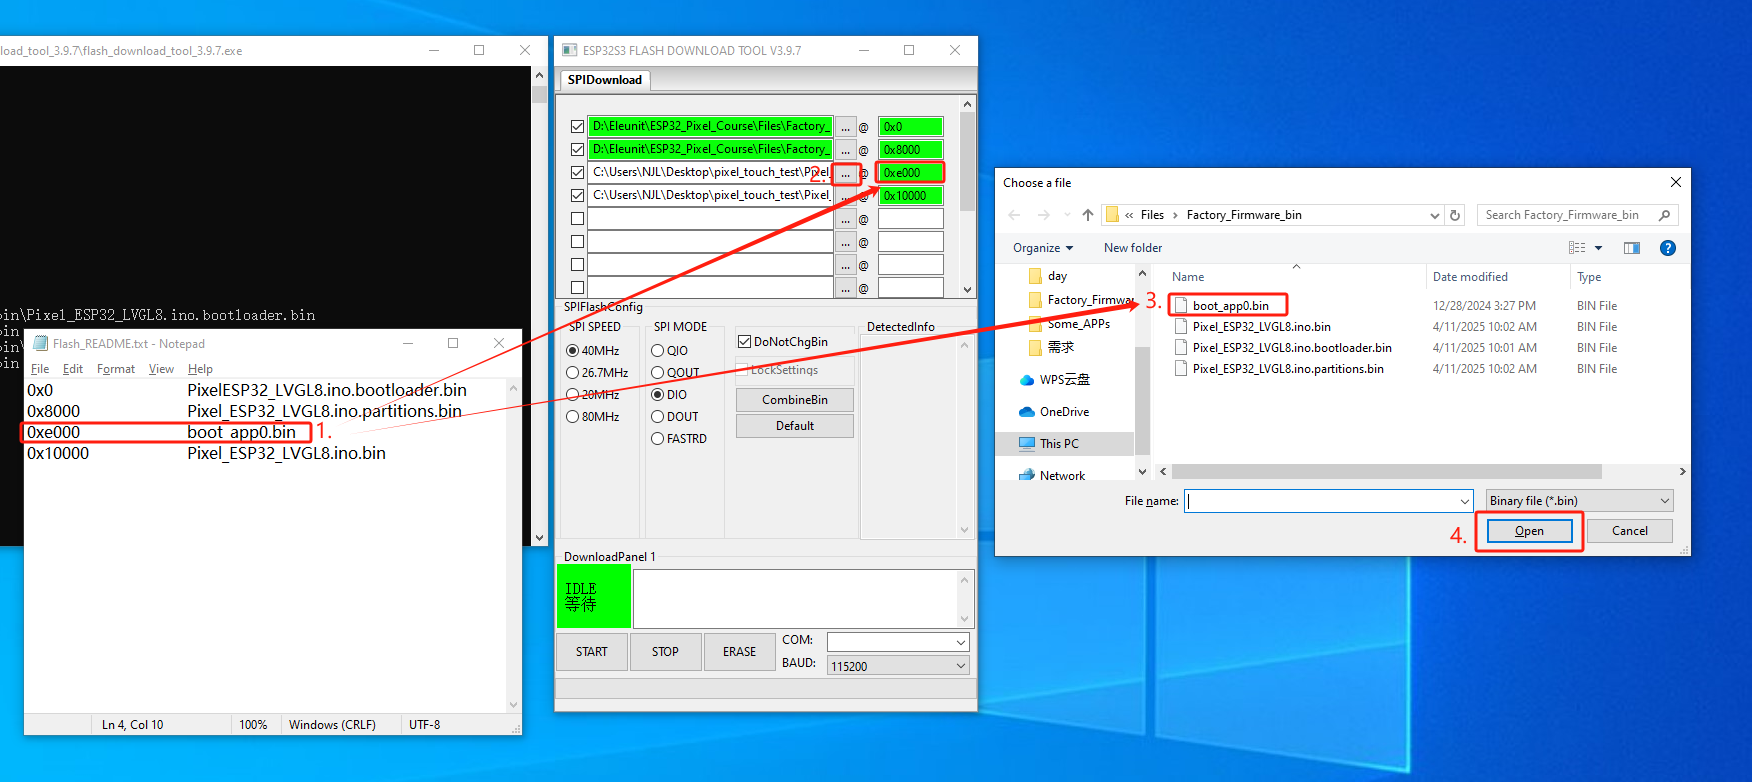The width and height of the screenshot is (1752, 782).
Task: Select Pixel_ESP32_LVGL8.ino.partitions.bin file
Action: (1288, 369)
